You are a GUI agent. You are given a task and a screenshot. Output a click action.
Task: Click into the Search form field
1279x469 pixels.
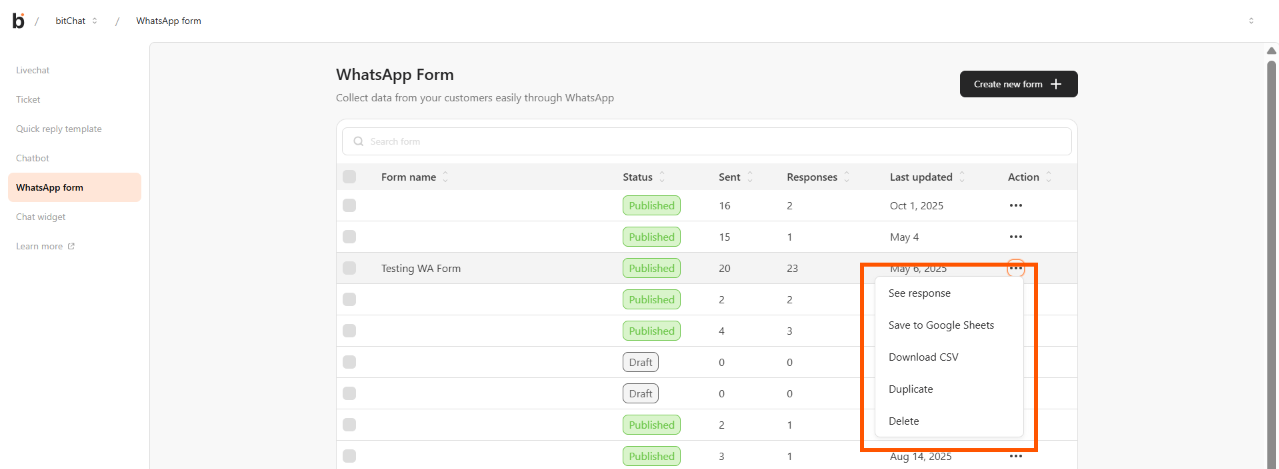(x=707, y=141)
